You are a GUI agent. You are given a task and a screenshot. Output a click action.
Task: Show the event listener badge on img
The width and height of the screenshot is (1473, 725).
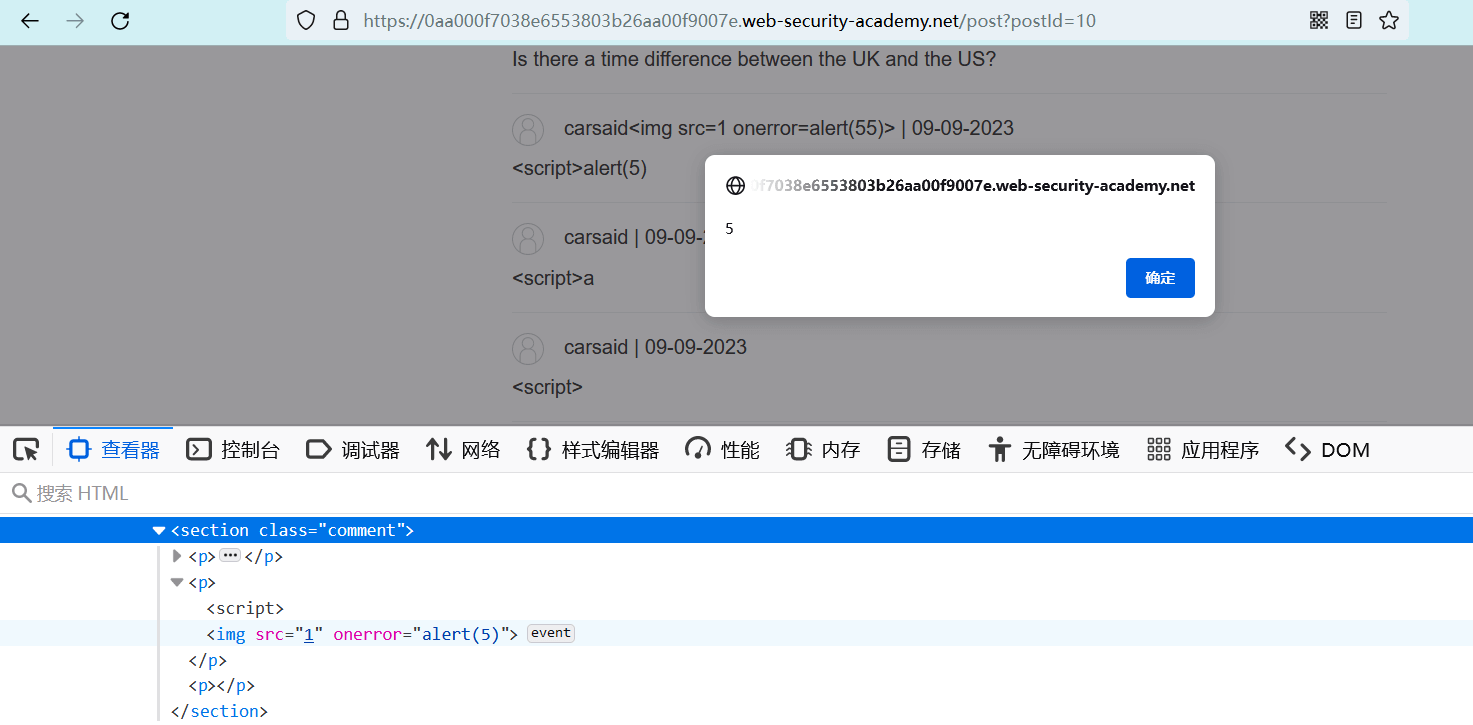(x=551, y=633)
